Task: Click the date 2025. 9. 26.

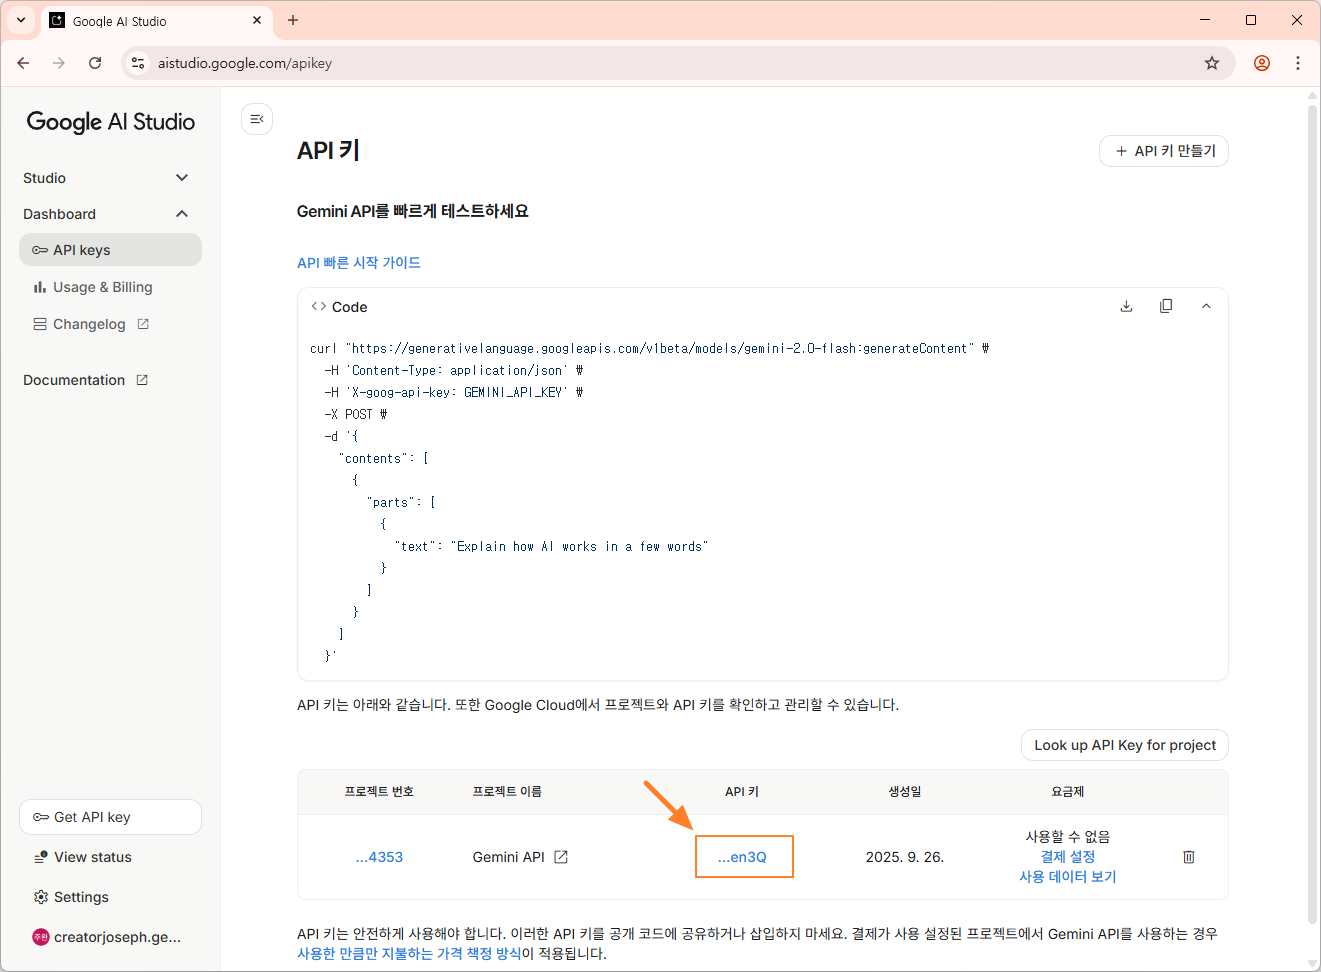Action: click(x=905, y=857)
